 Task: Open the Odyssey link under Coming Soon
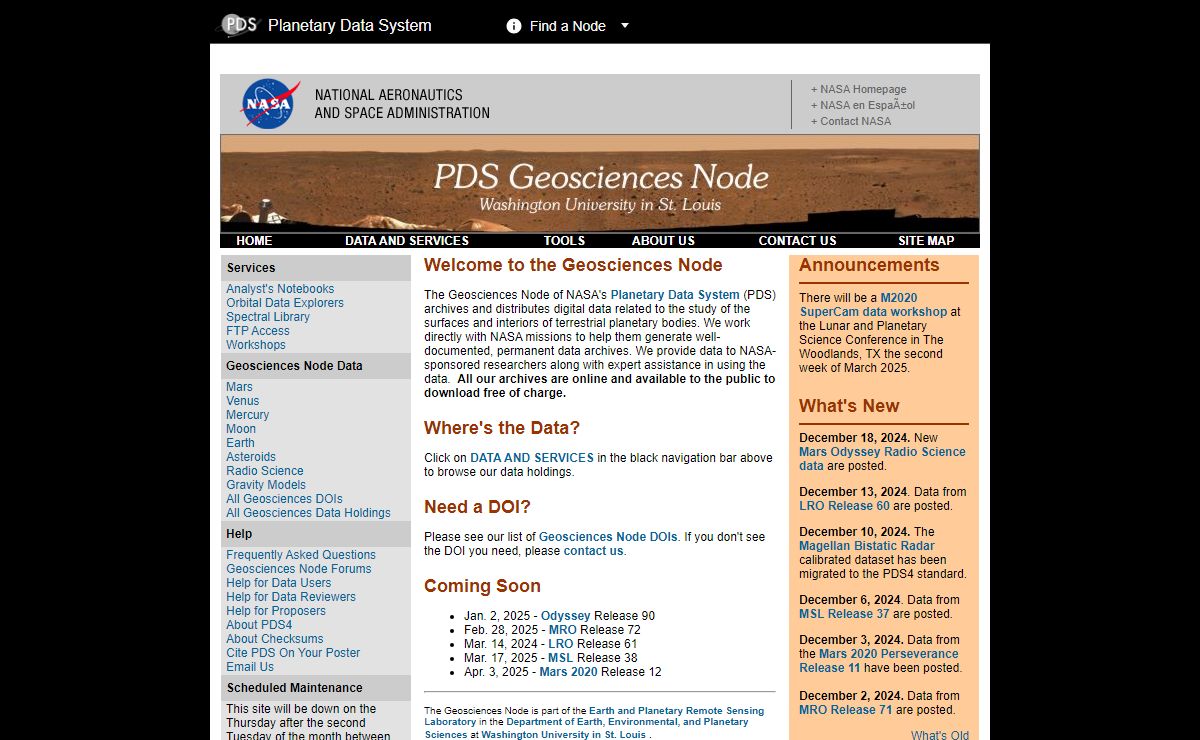point(566,616)
